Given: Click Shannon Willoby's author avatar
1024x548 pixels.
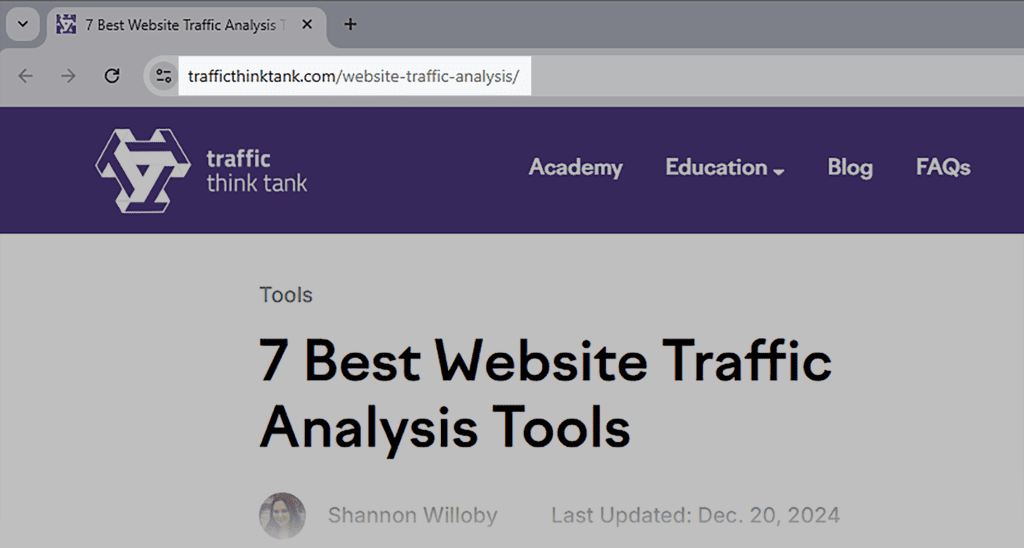Looking at the screenshot, I should pos(281,516).
